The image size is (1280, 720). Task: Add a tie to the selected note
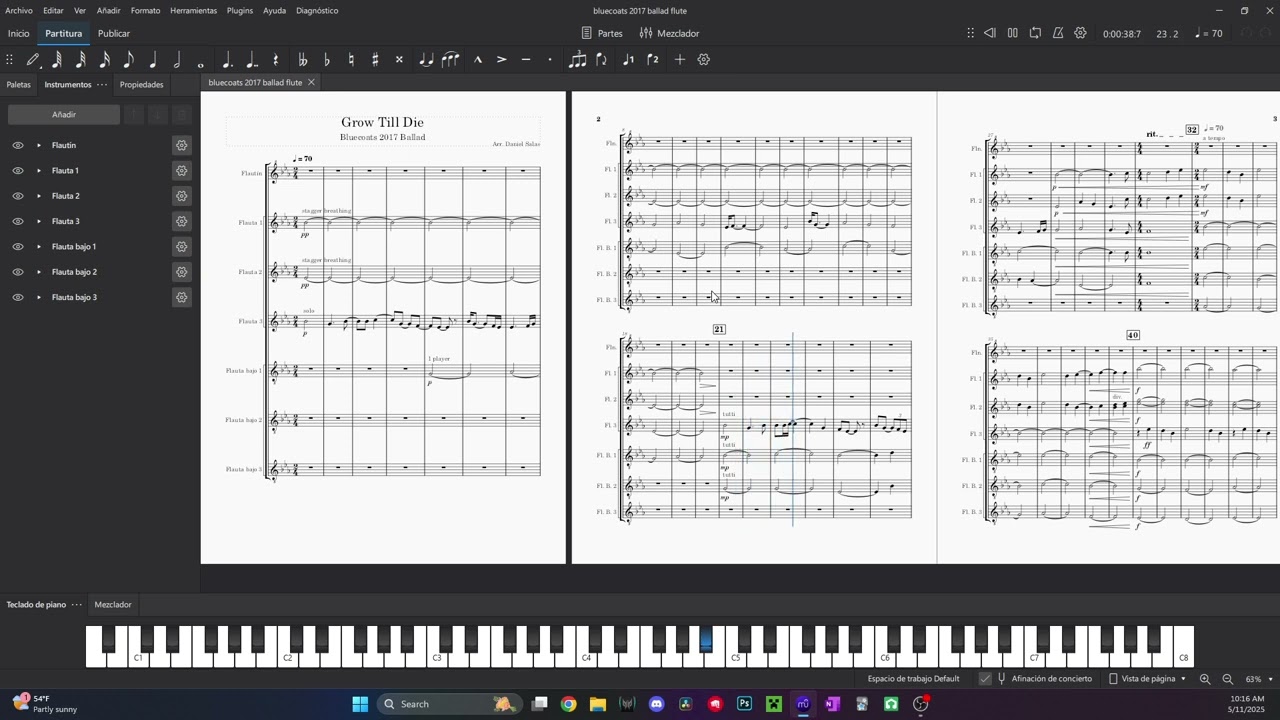426,60
